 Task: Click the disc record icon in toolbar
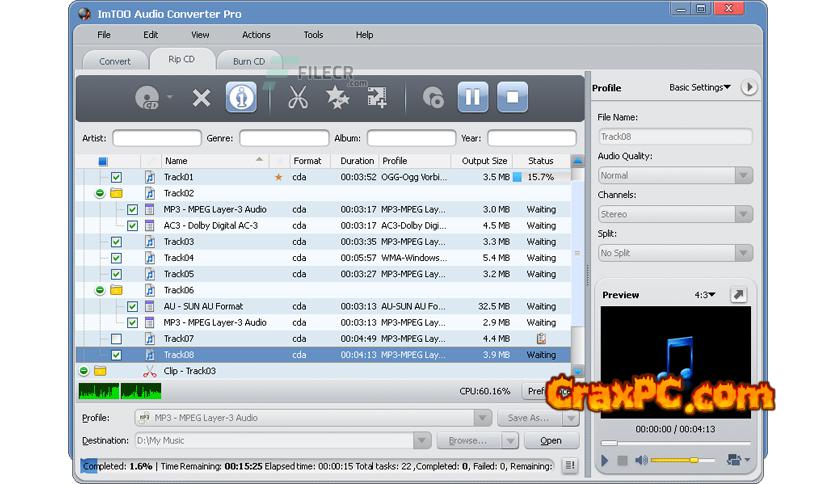pyautogui.click(x=433, y=97)
